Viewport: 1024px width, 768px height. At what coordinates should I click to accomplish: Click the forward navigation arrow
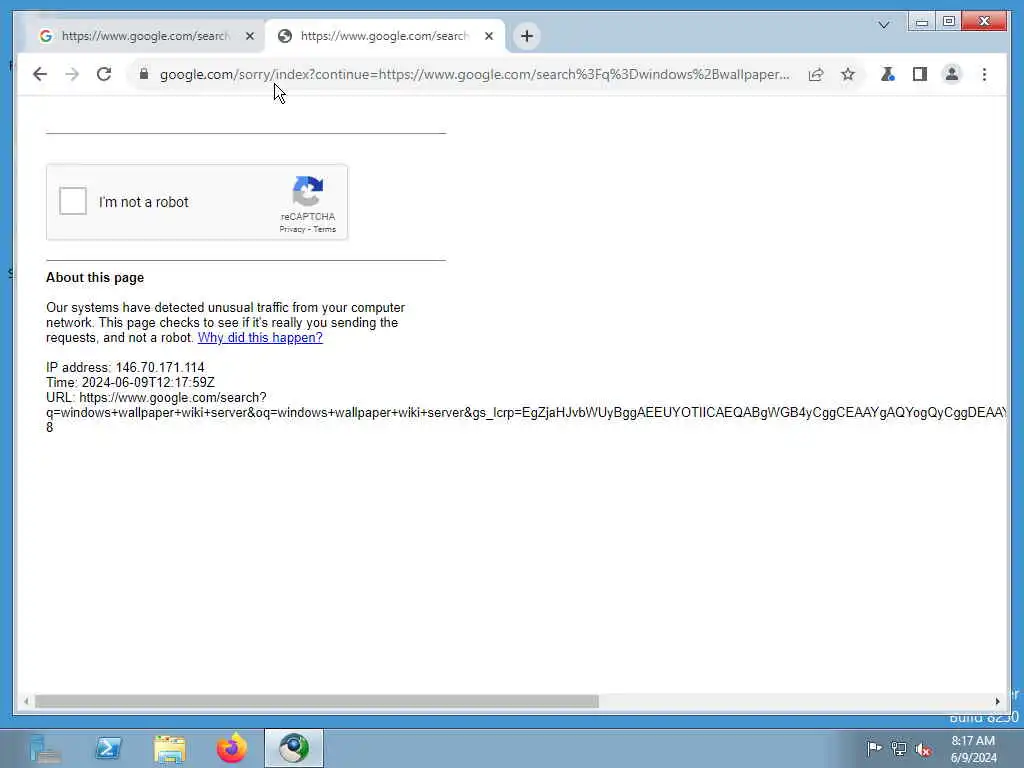pos(72,74)
